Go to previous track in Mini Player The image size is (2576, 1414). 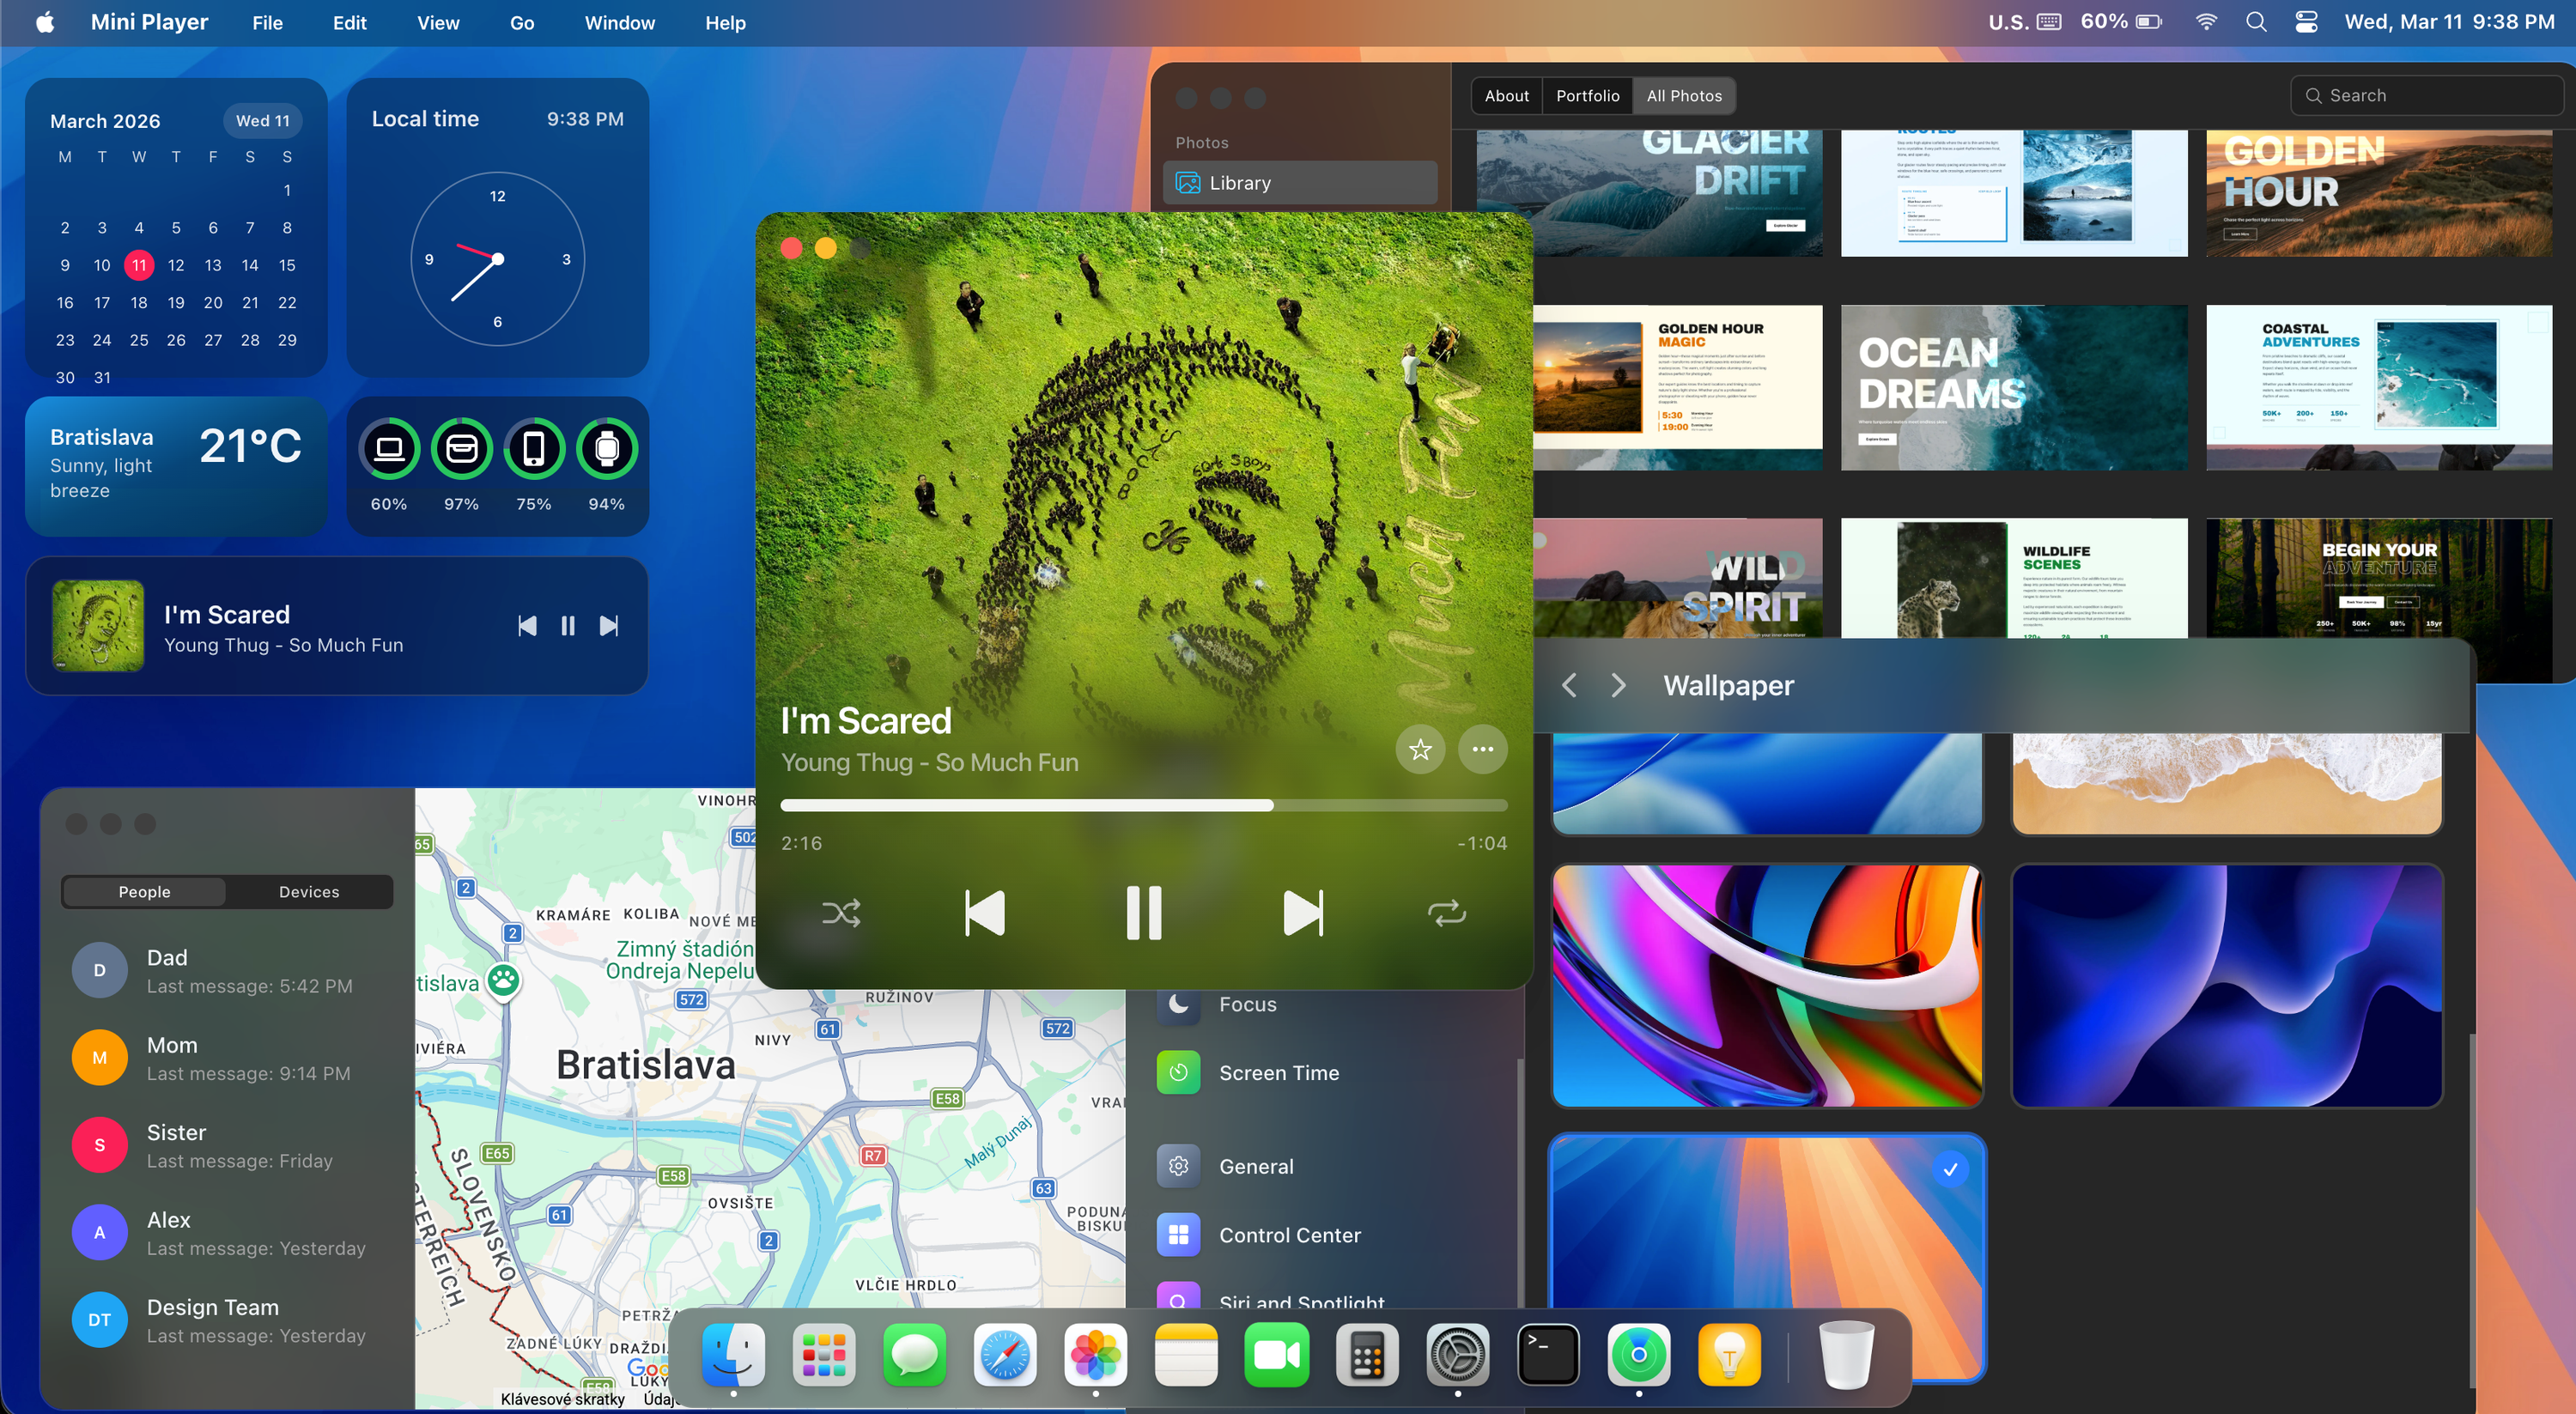click(985, 913)
